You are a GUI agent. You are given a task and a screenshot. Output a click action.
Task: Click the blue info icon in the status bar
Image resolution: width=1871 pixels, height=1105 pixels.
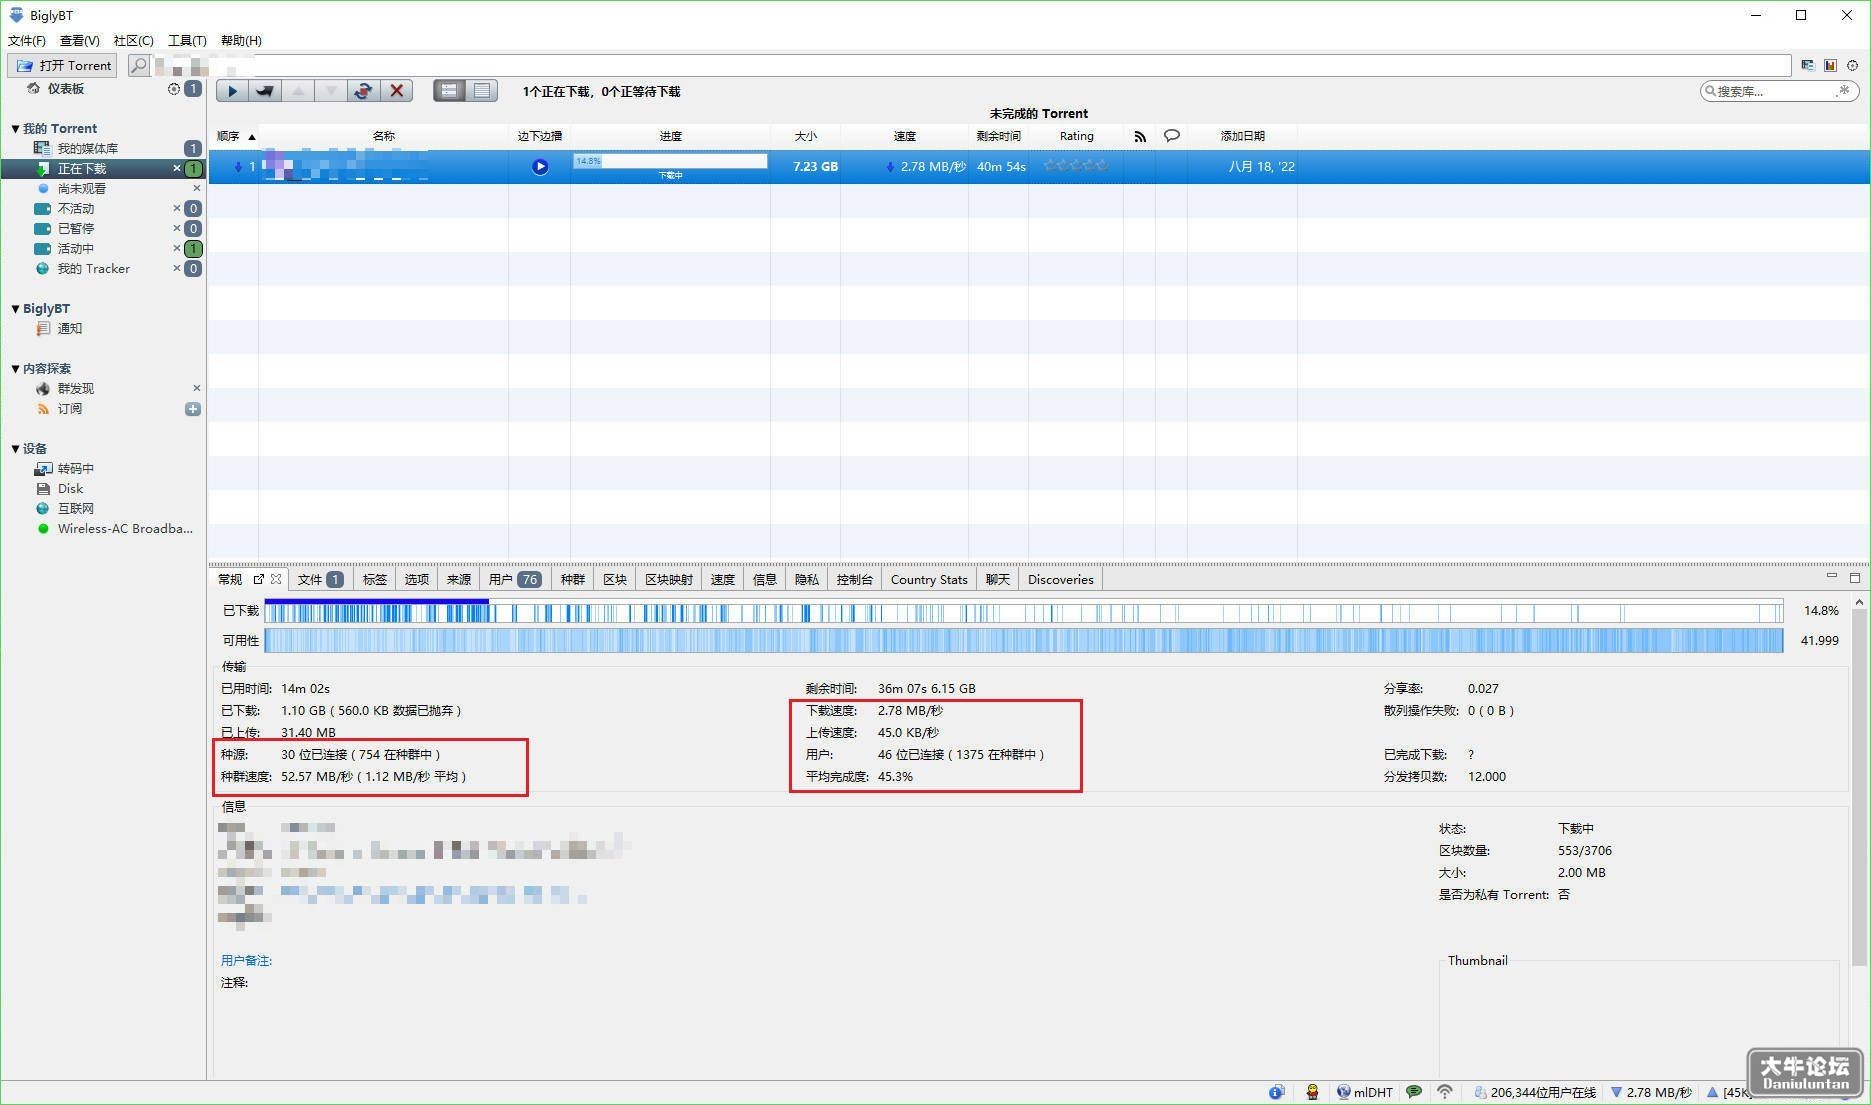point(1277,1092)
